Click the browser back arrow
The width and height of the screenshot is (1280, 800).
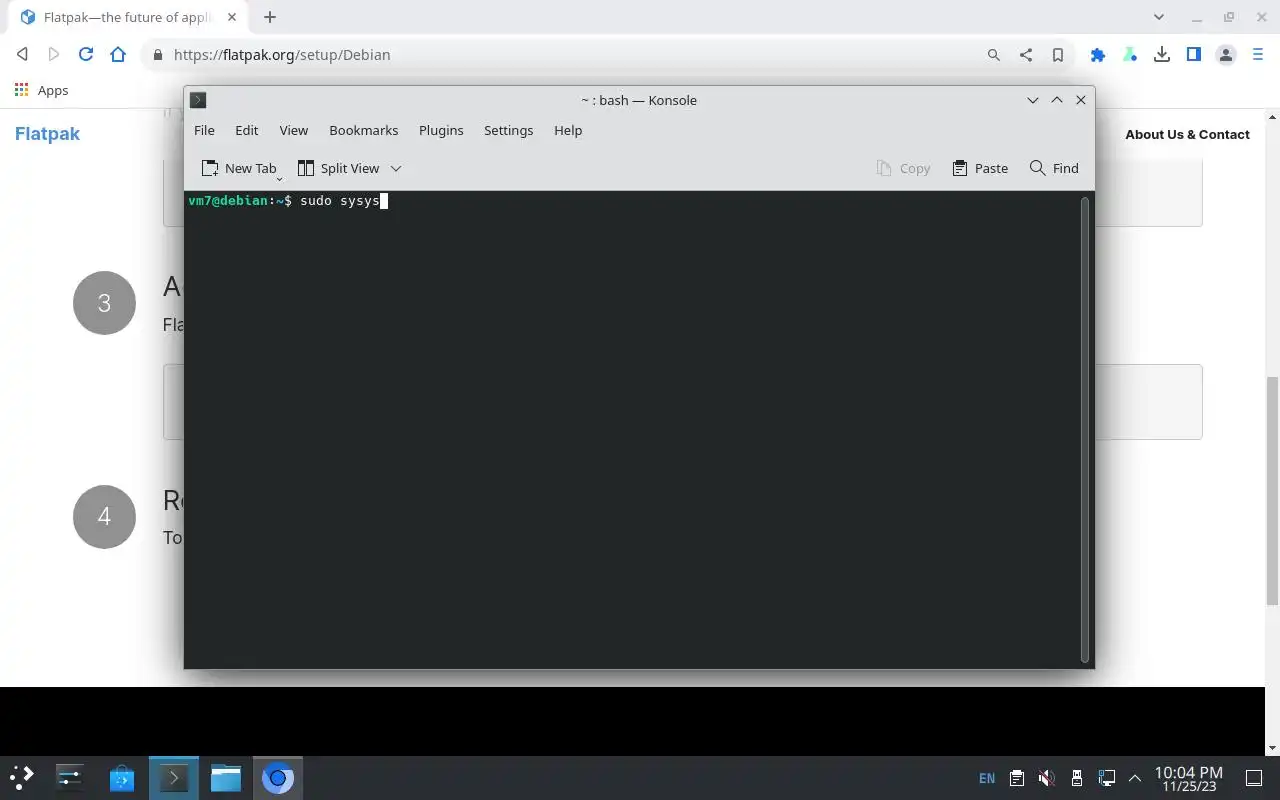click(x=22, y=55)
